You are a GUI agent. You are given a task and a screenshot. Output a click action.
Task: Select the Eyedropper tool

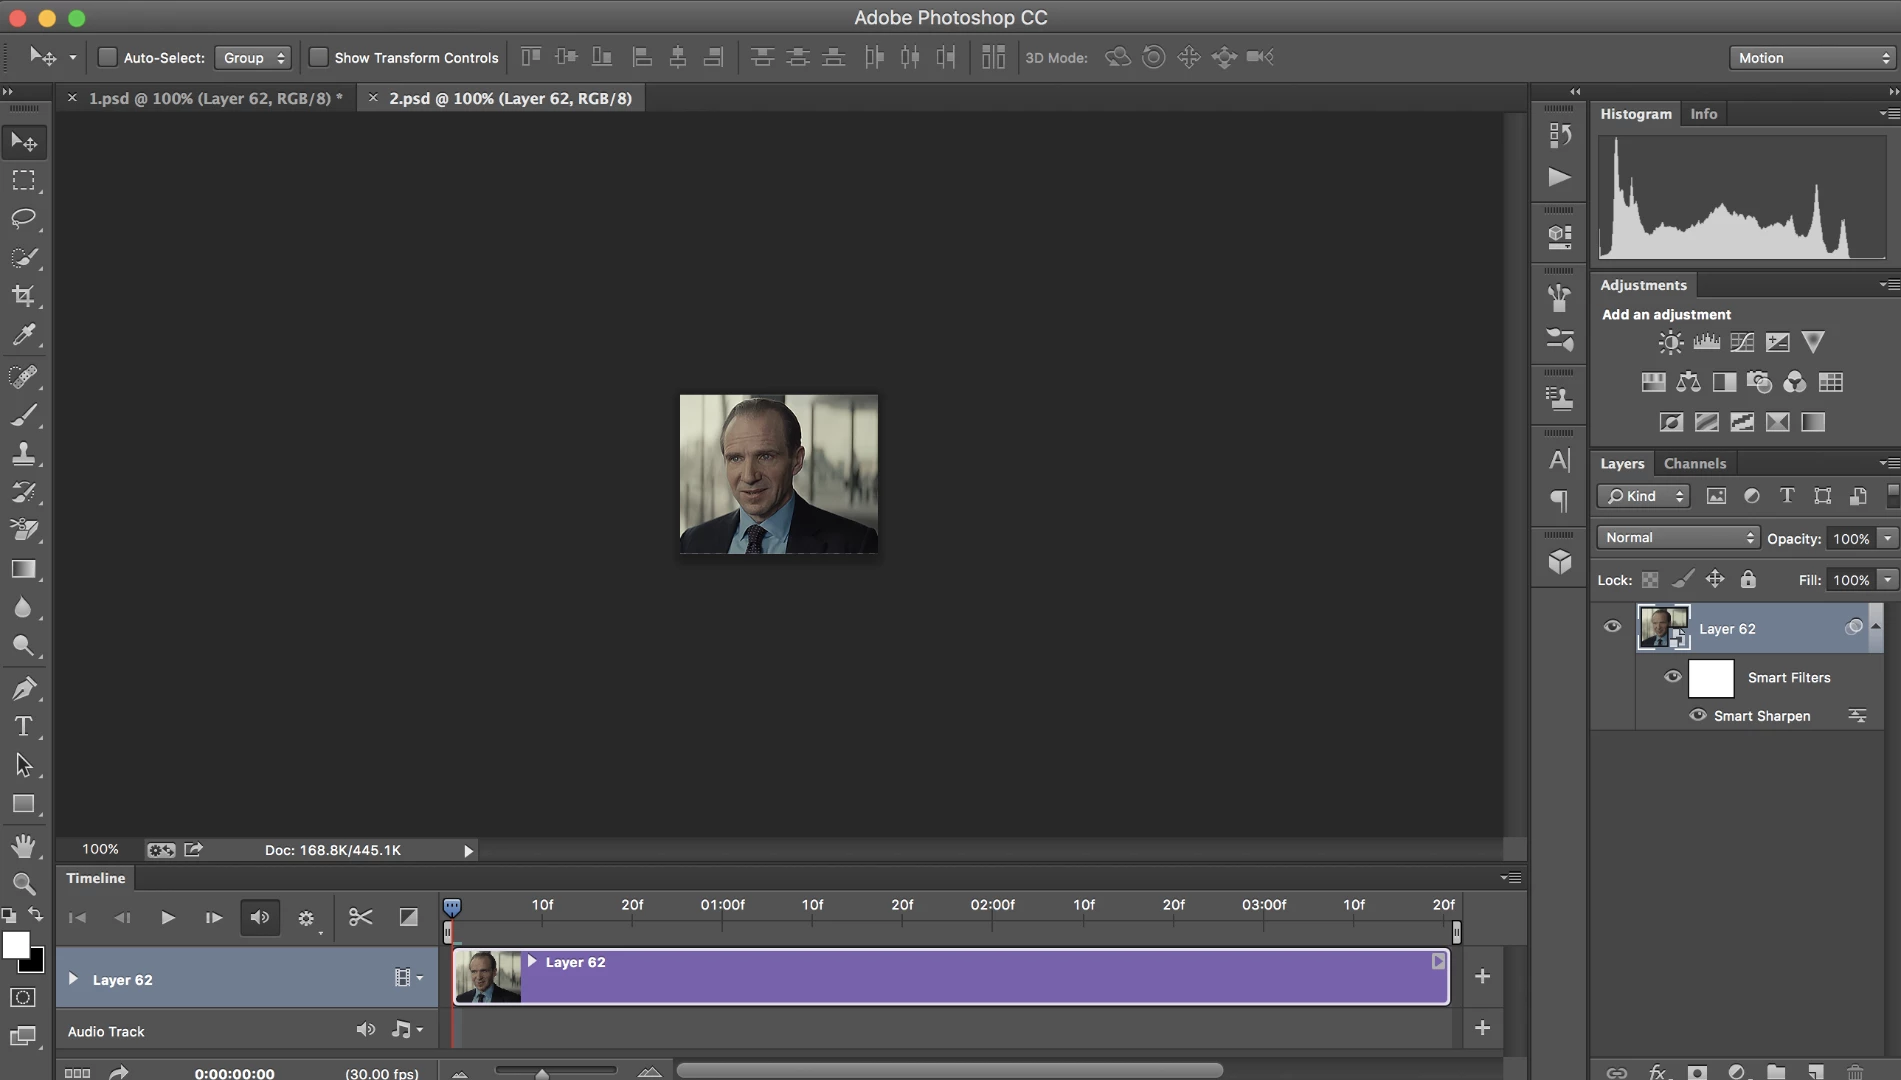23,335
